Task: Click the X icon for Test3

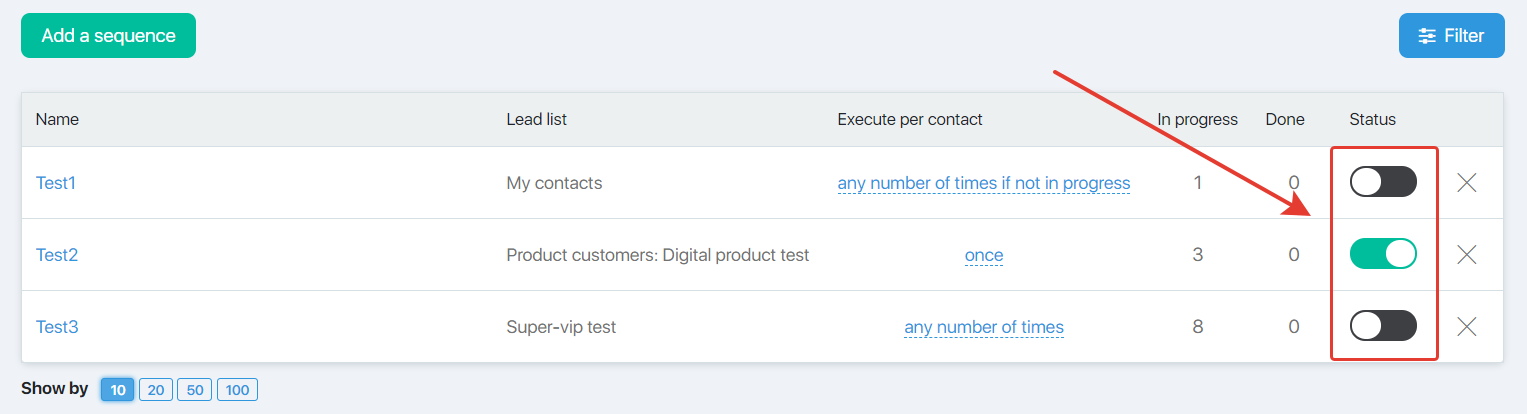Action: pyautogui.click(x=1467, y=327)
